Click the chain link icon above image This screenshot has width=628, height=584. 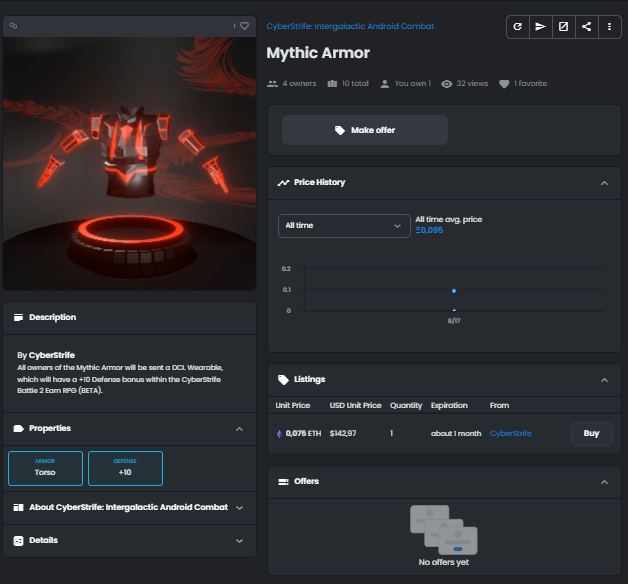[13, 26]
